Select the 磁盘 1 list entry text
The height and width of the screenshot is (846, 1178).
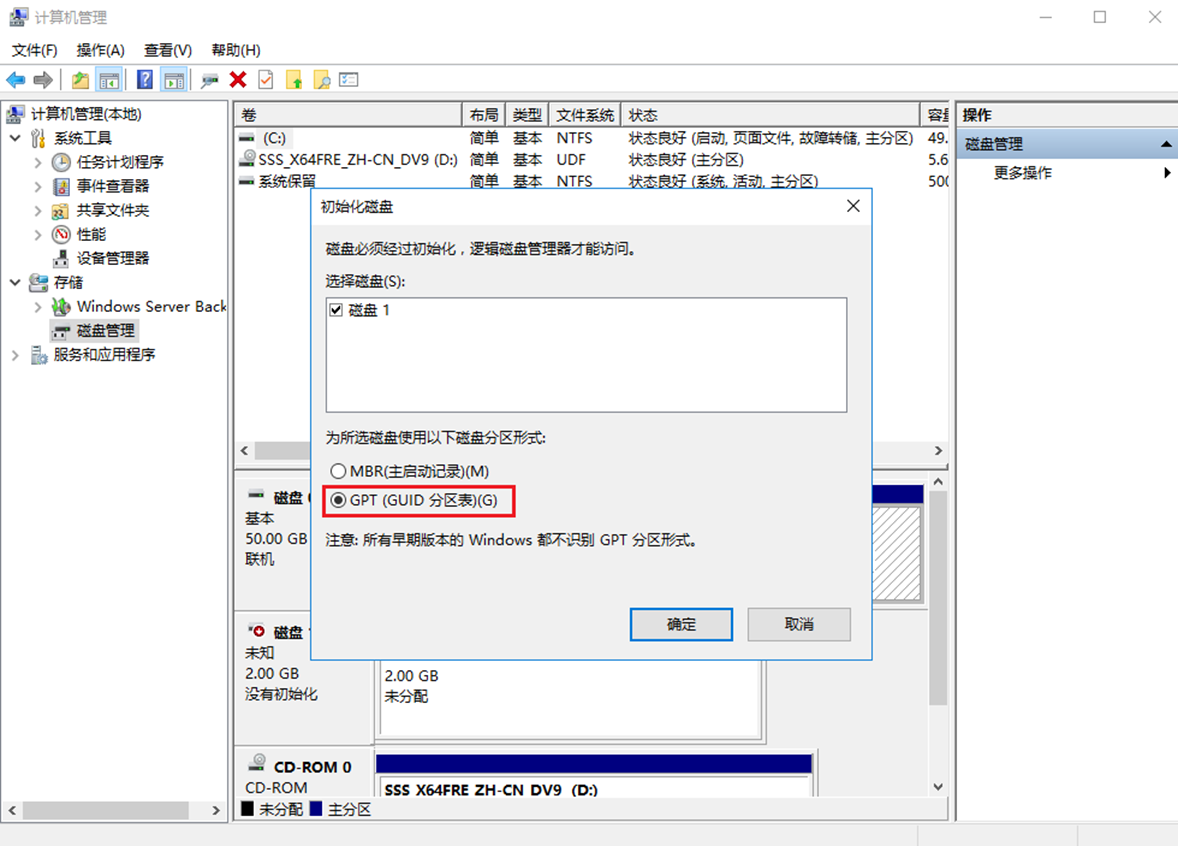point(369,310)
